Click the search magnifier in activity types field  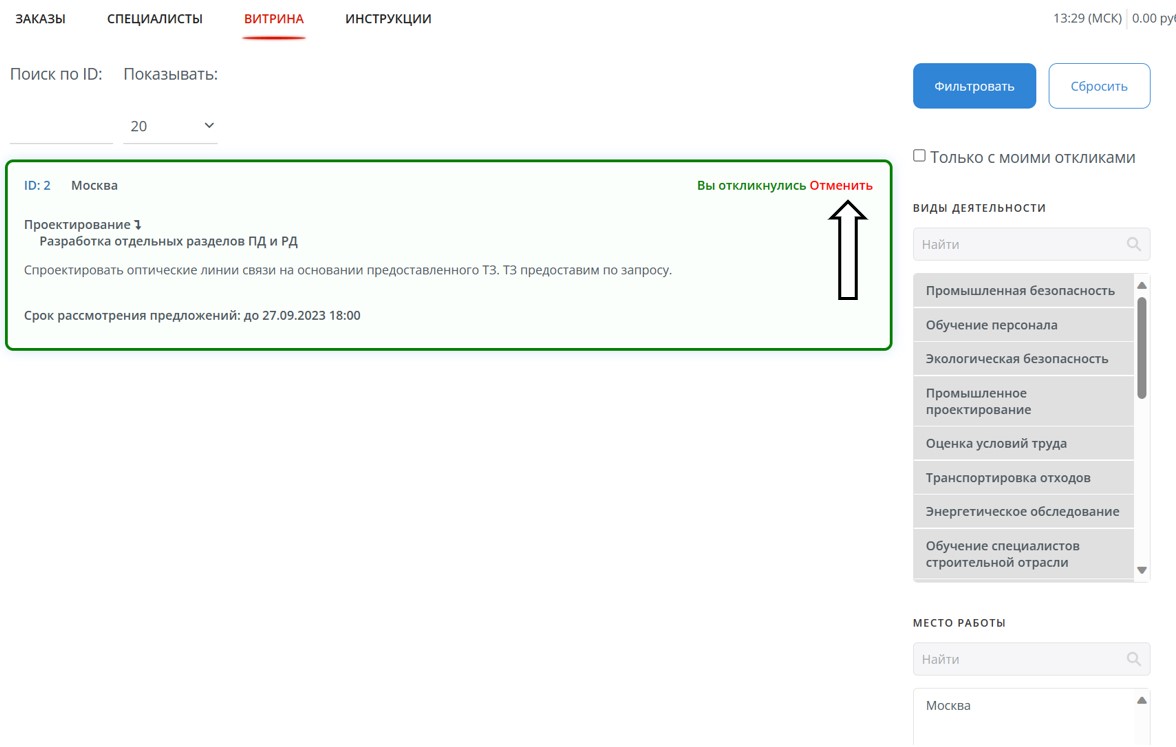coord(1133,244)
